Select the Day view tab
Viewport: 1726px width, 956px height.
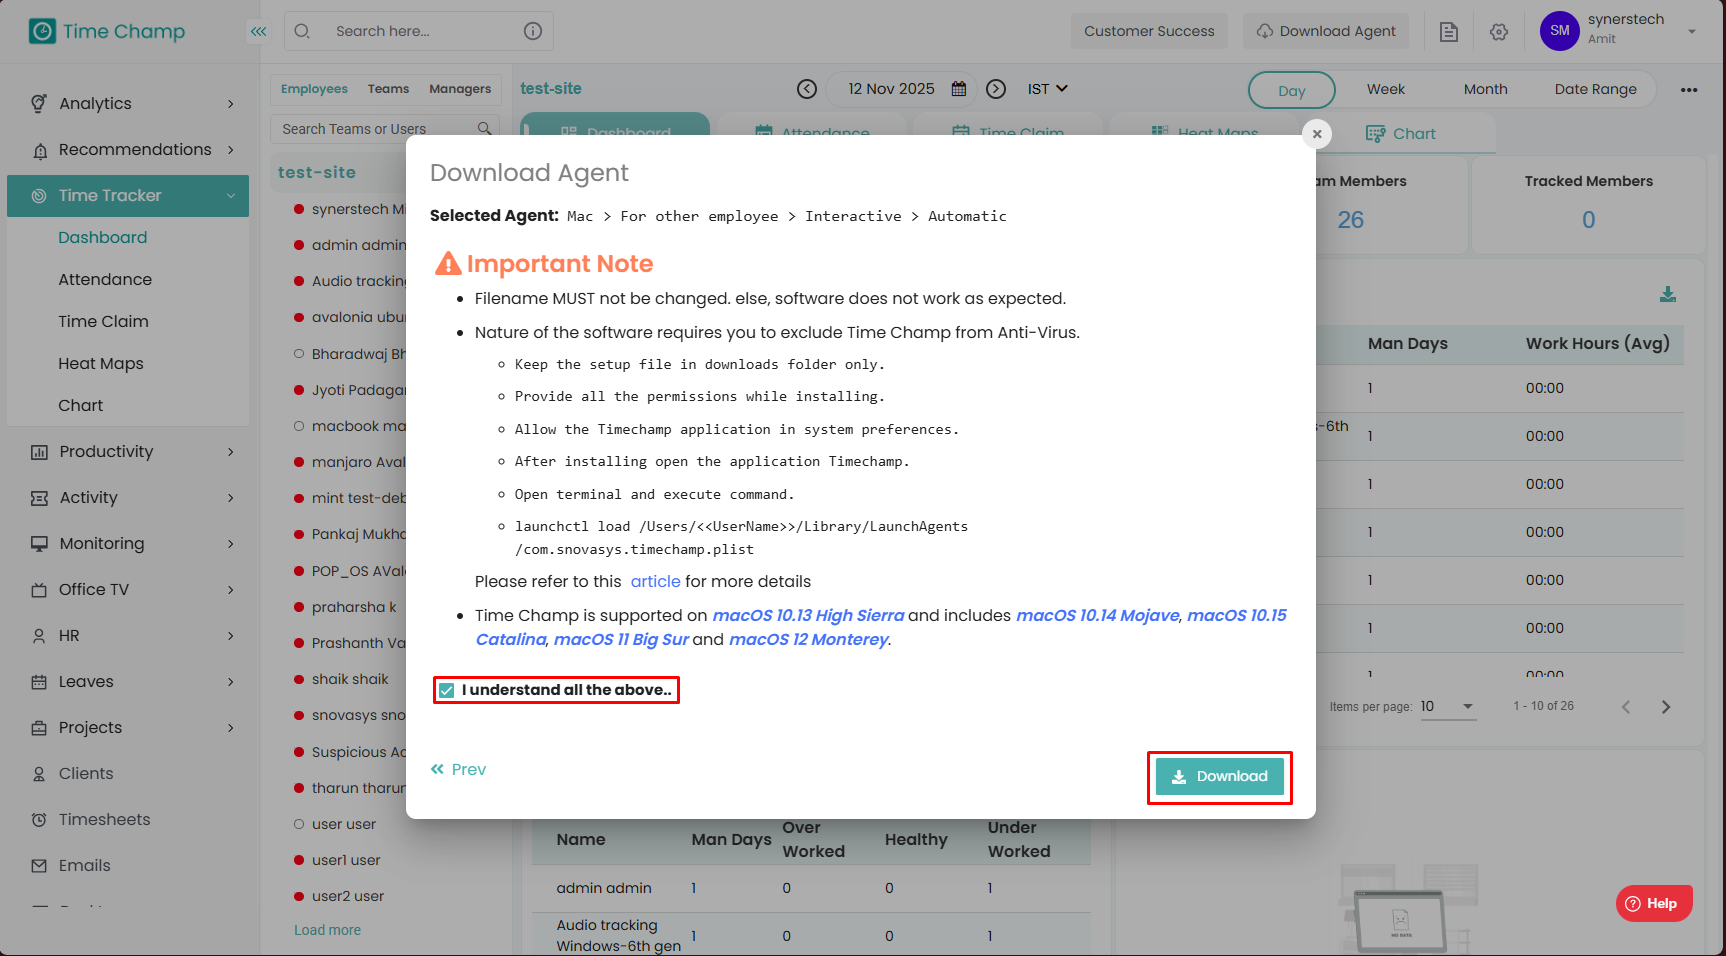(x=1292, y=90)
